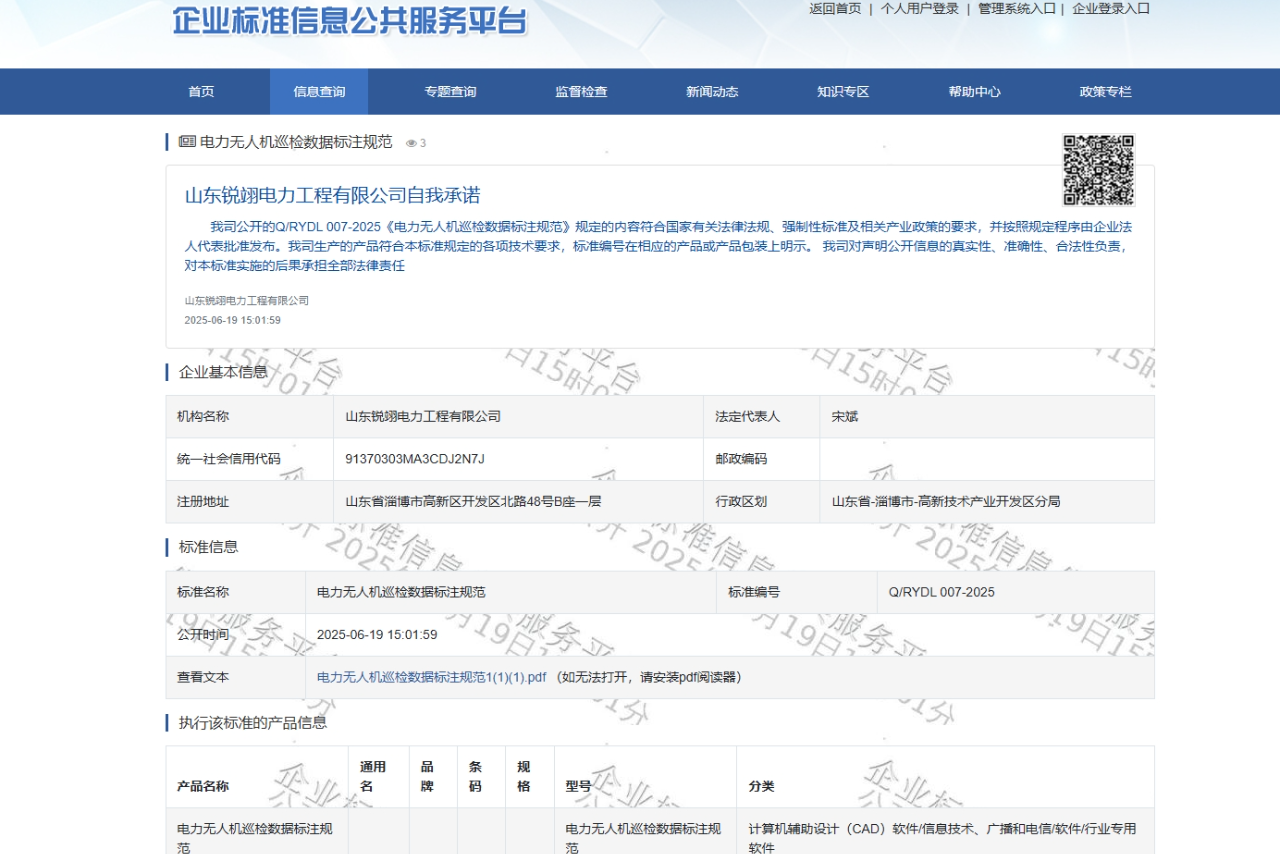Click the 查看文本 label

click(x=203, y=677)
